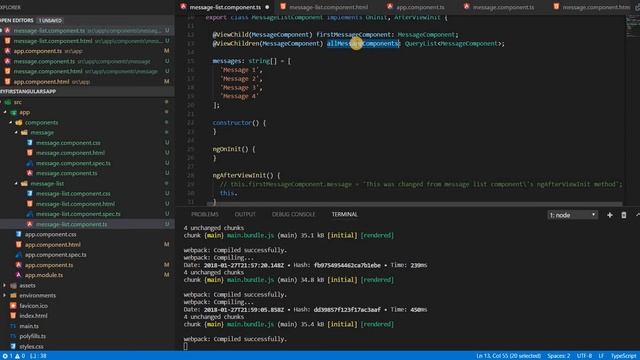Click the unsaved dot on message-list.component.ts tab
640x360 pixels.
pyautogui.click(x=267, y=7)
